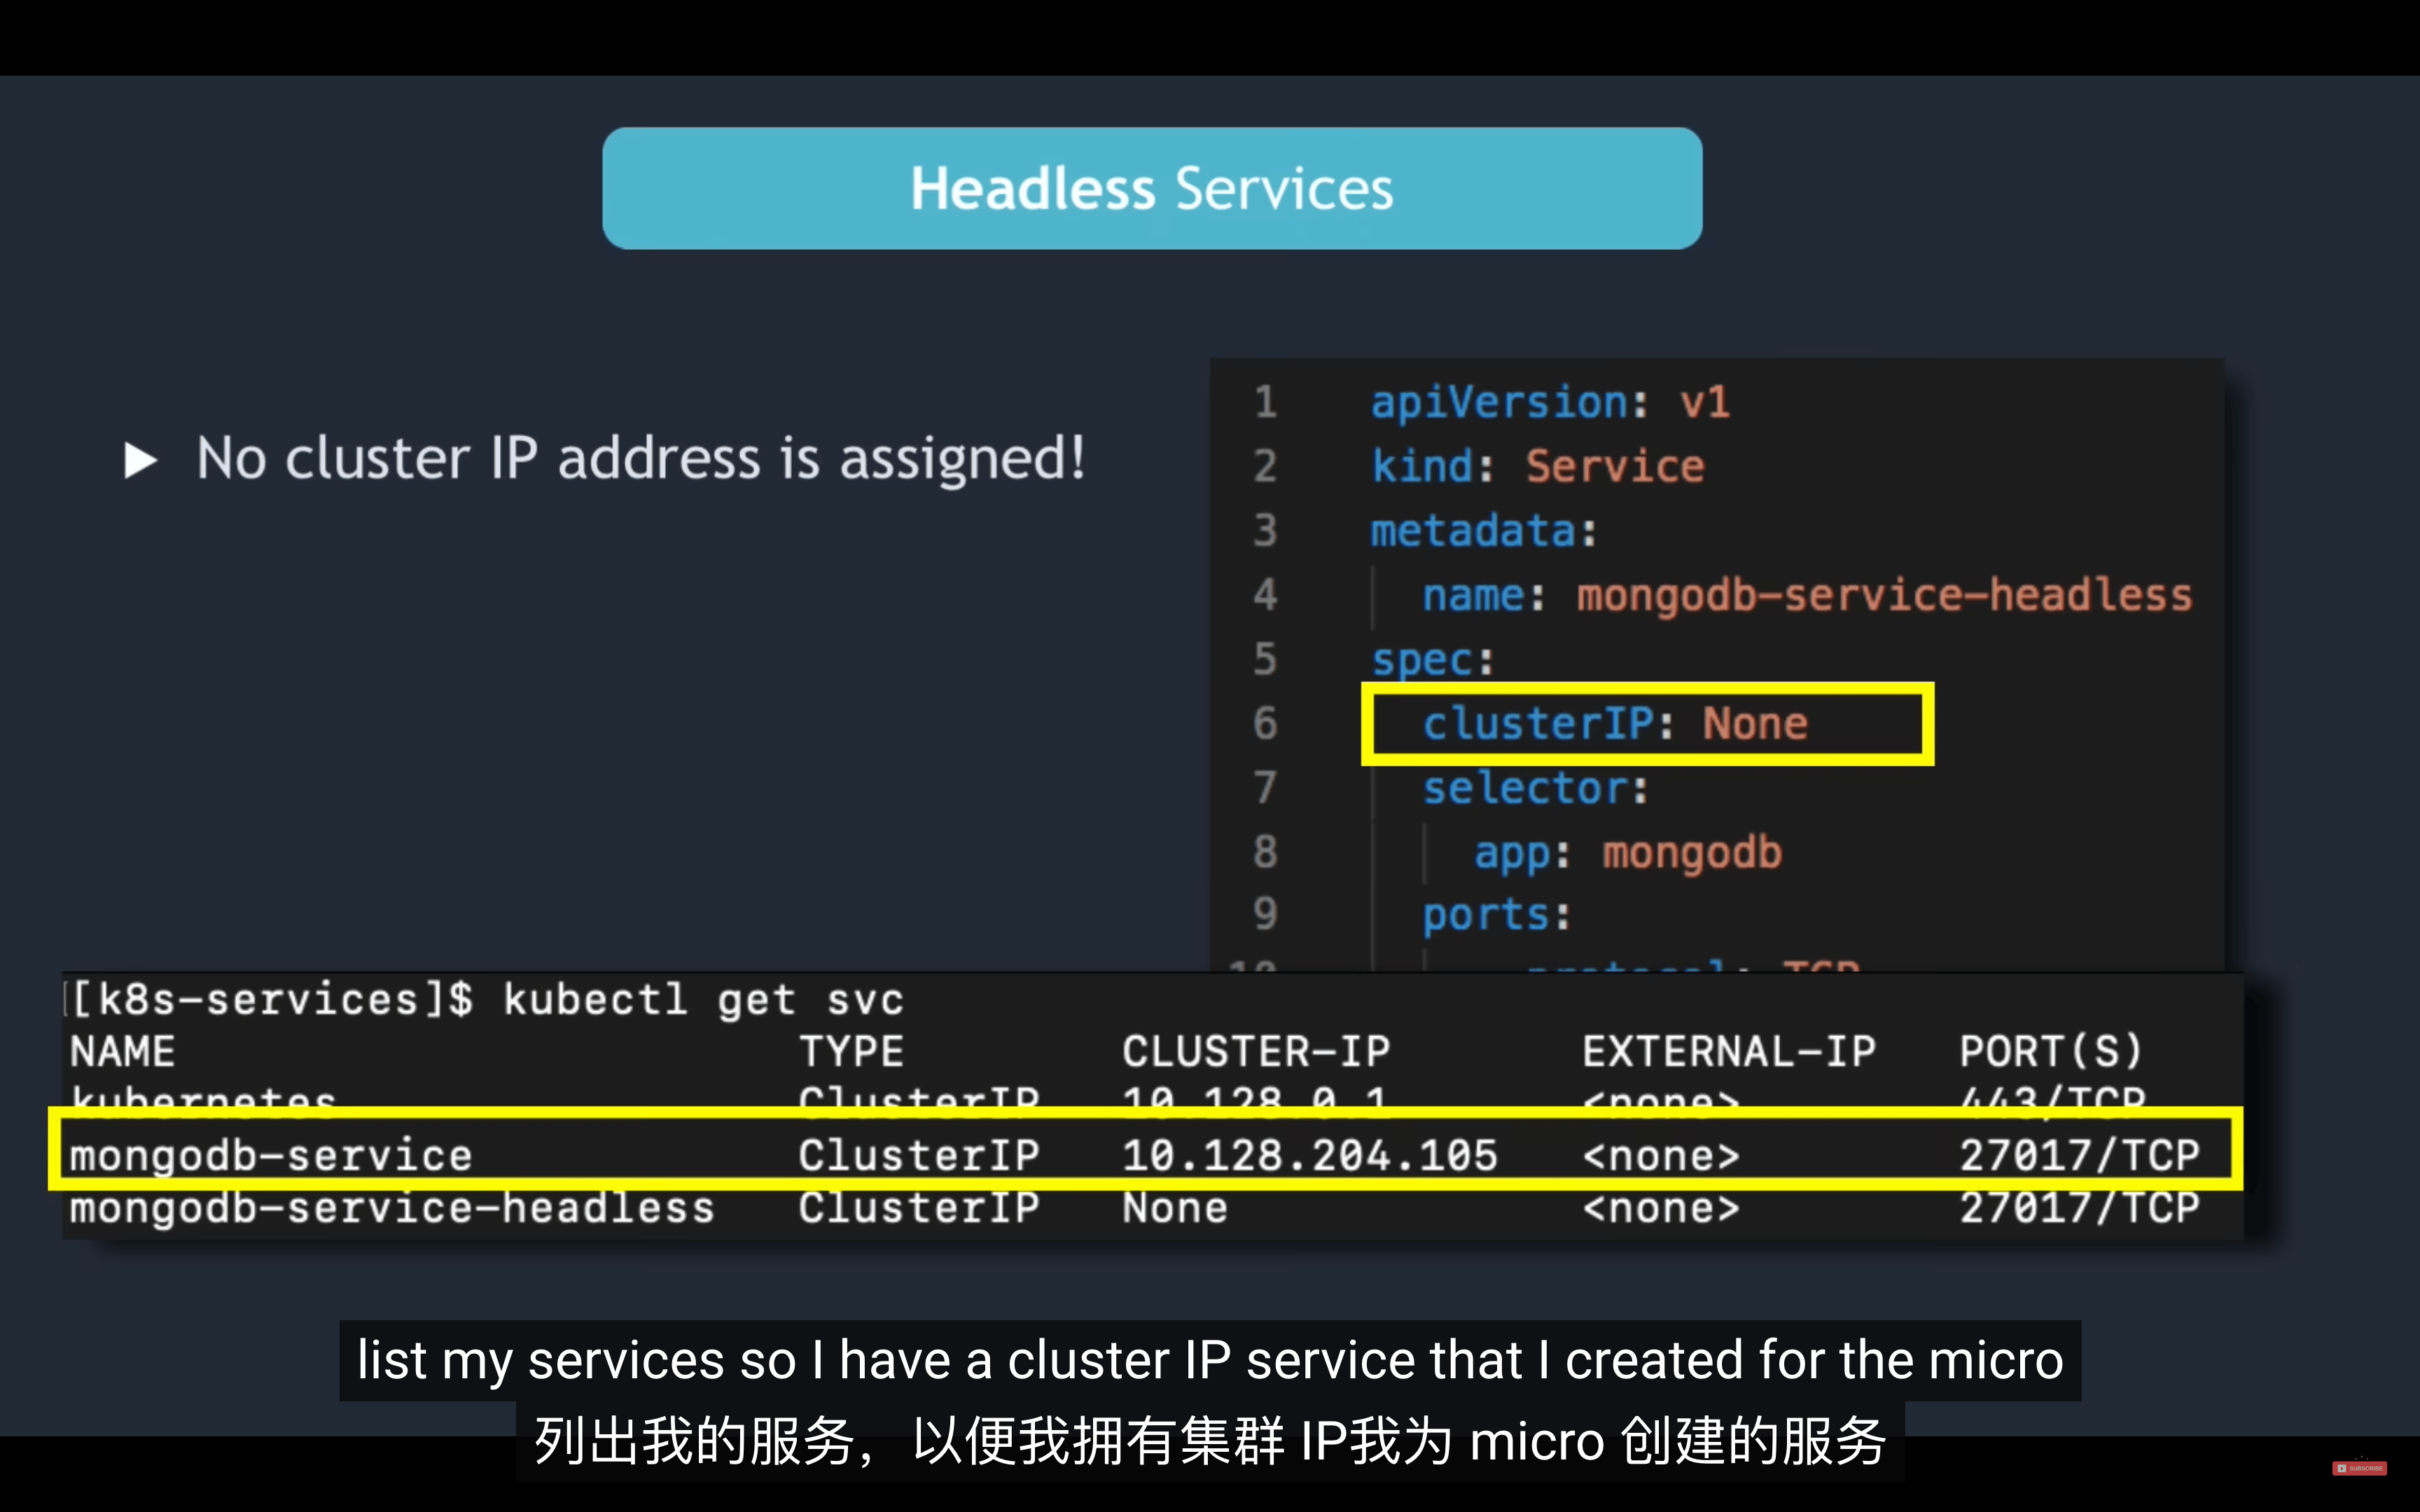Click line number 3 in the YAML gutter
The width and height of the screenshot is (2420, 1512).
(1266, 530)
